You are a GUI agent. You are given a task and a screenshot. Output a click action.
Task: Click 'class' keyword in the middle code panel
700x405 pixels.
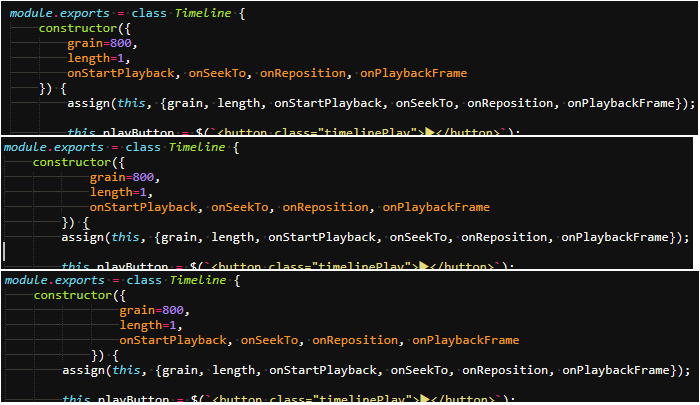click(143, 147)
